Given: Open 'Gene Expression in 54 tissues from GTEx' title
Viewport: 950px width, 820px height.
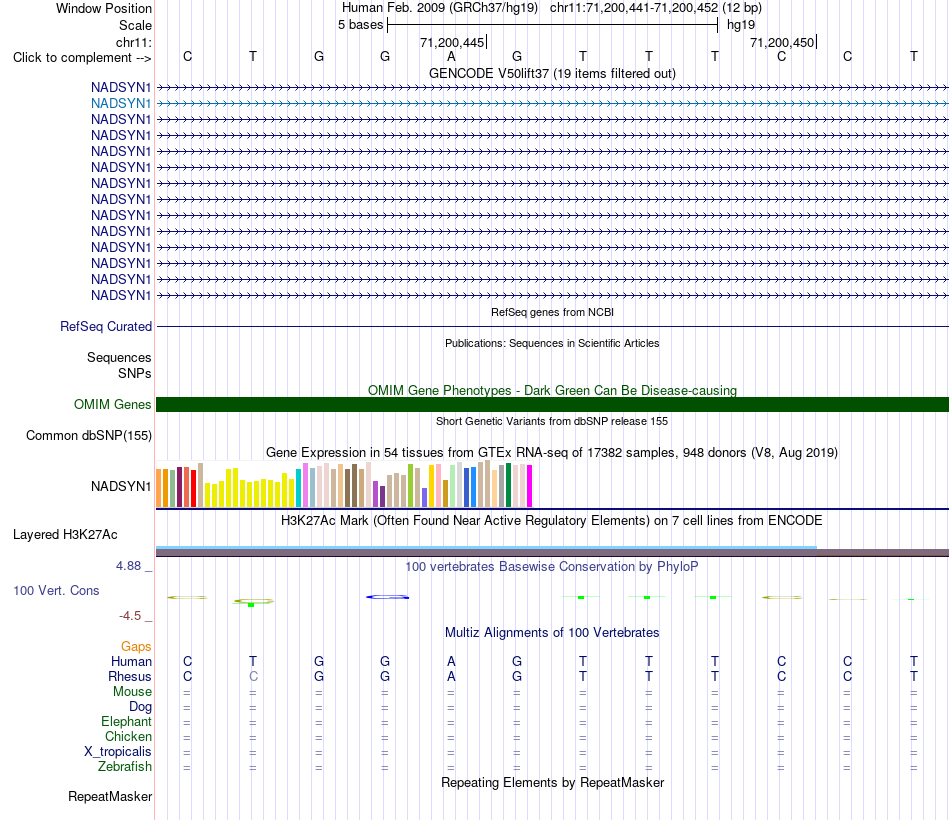Looking at the screenshot, I should point(552,453).
